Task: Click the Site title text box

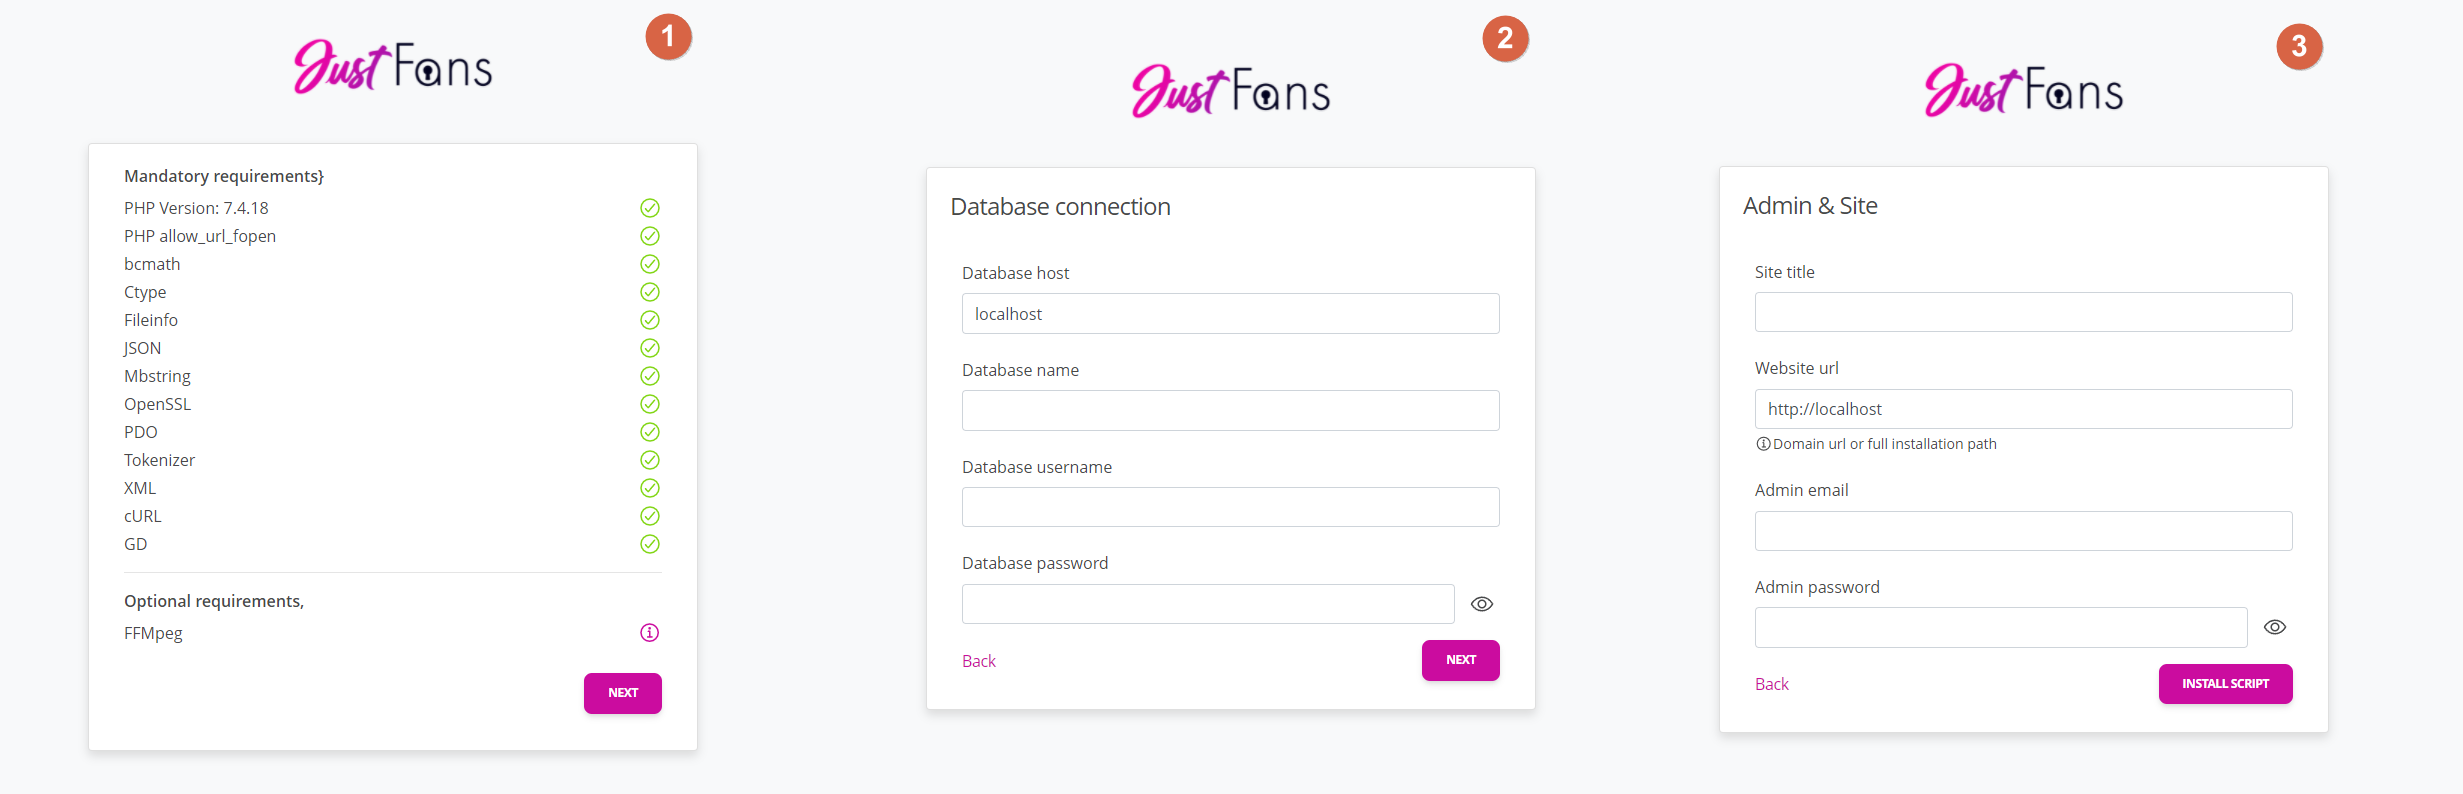Action: pyautogui.click(x=2023, y=312)
